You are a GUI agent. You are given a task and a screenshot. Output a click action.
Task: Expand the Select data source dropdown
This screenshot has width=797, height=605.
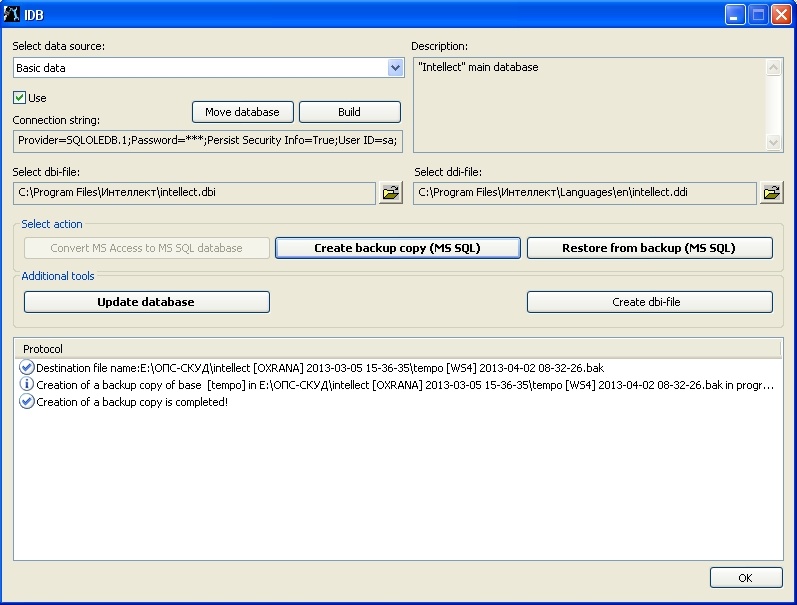click(x=395, y=68)
